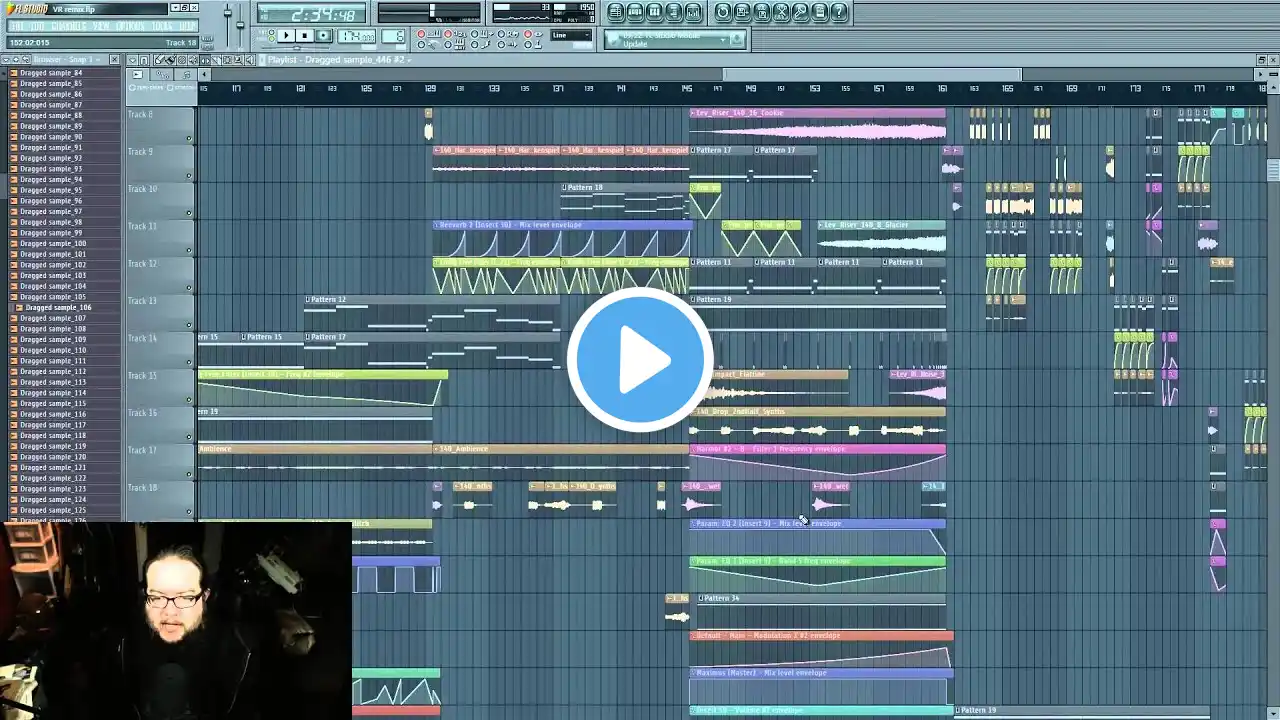Open the Playlist options dropdown arrow
Image resolution: width=1280 pixels, height=720 pixels.
tap(133, 60)
